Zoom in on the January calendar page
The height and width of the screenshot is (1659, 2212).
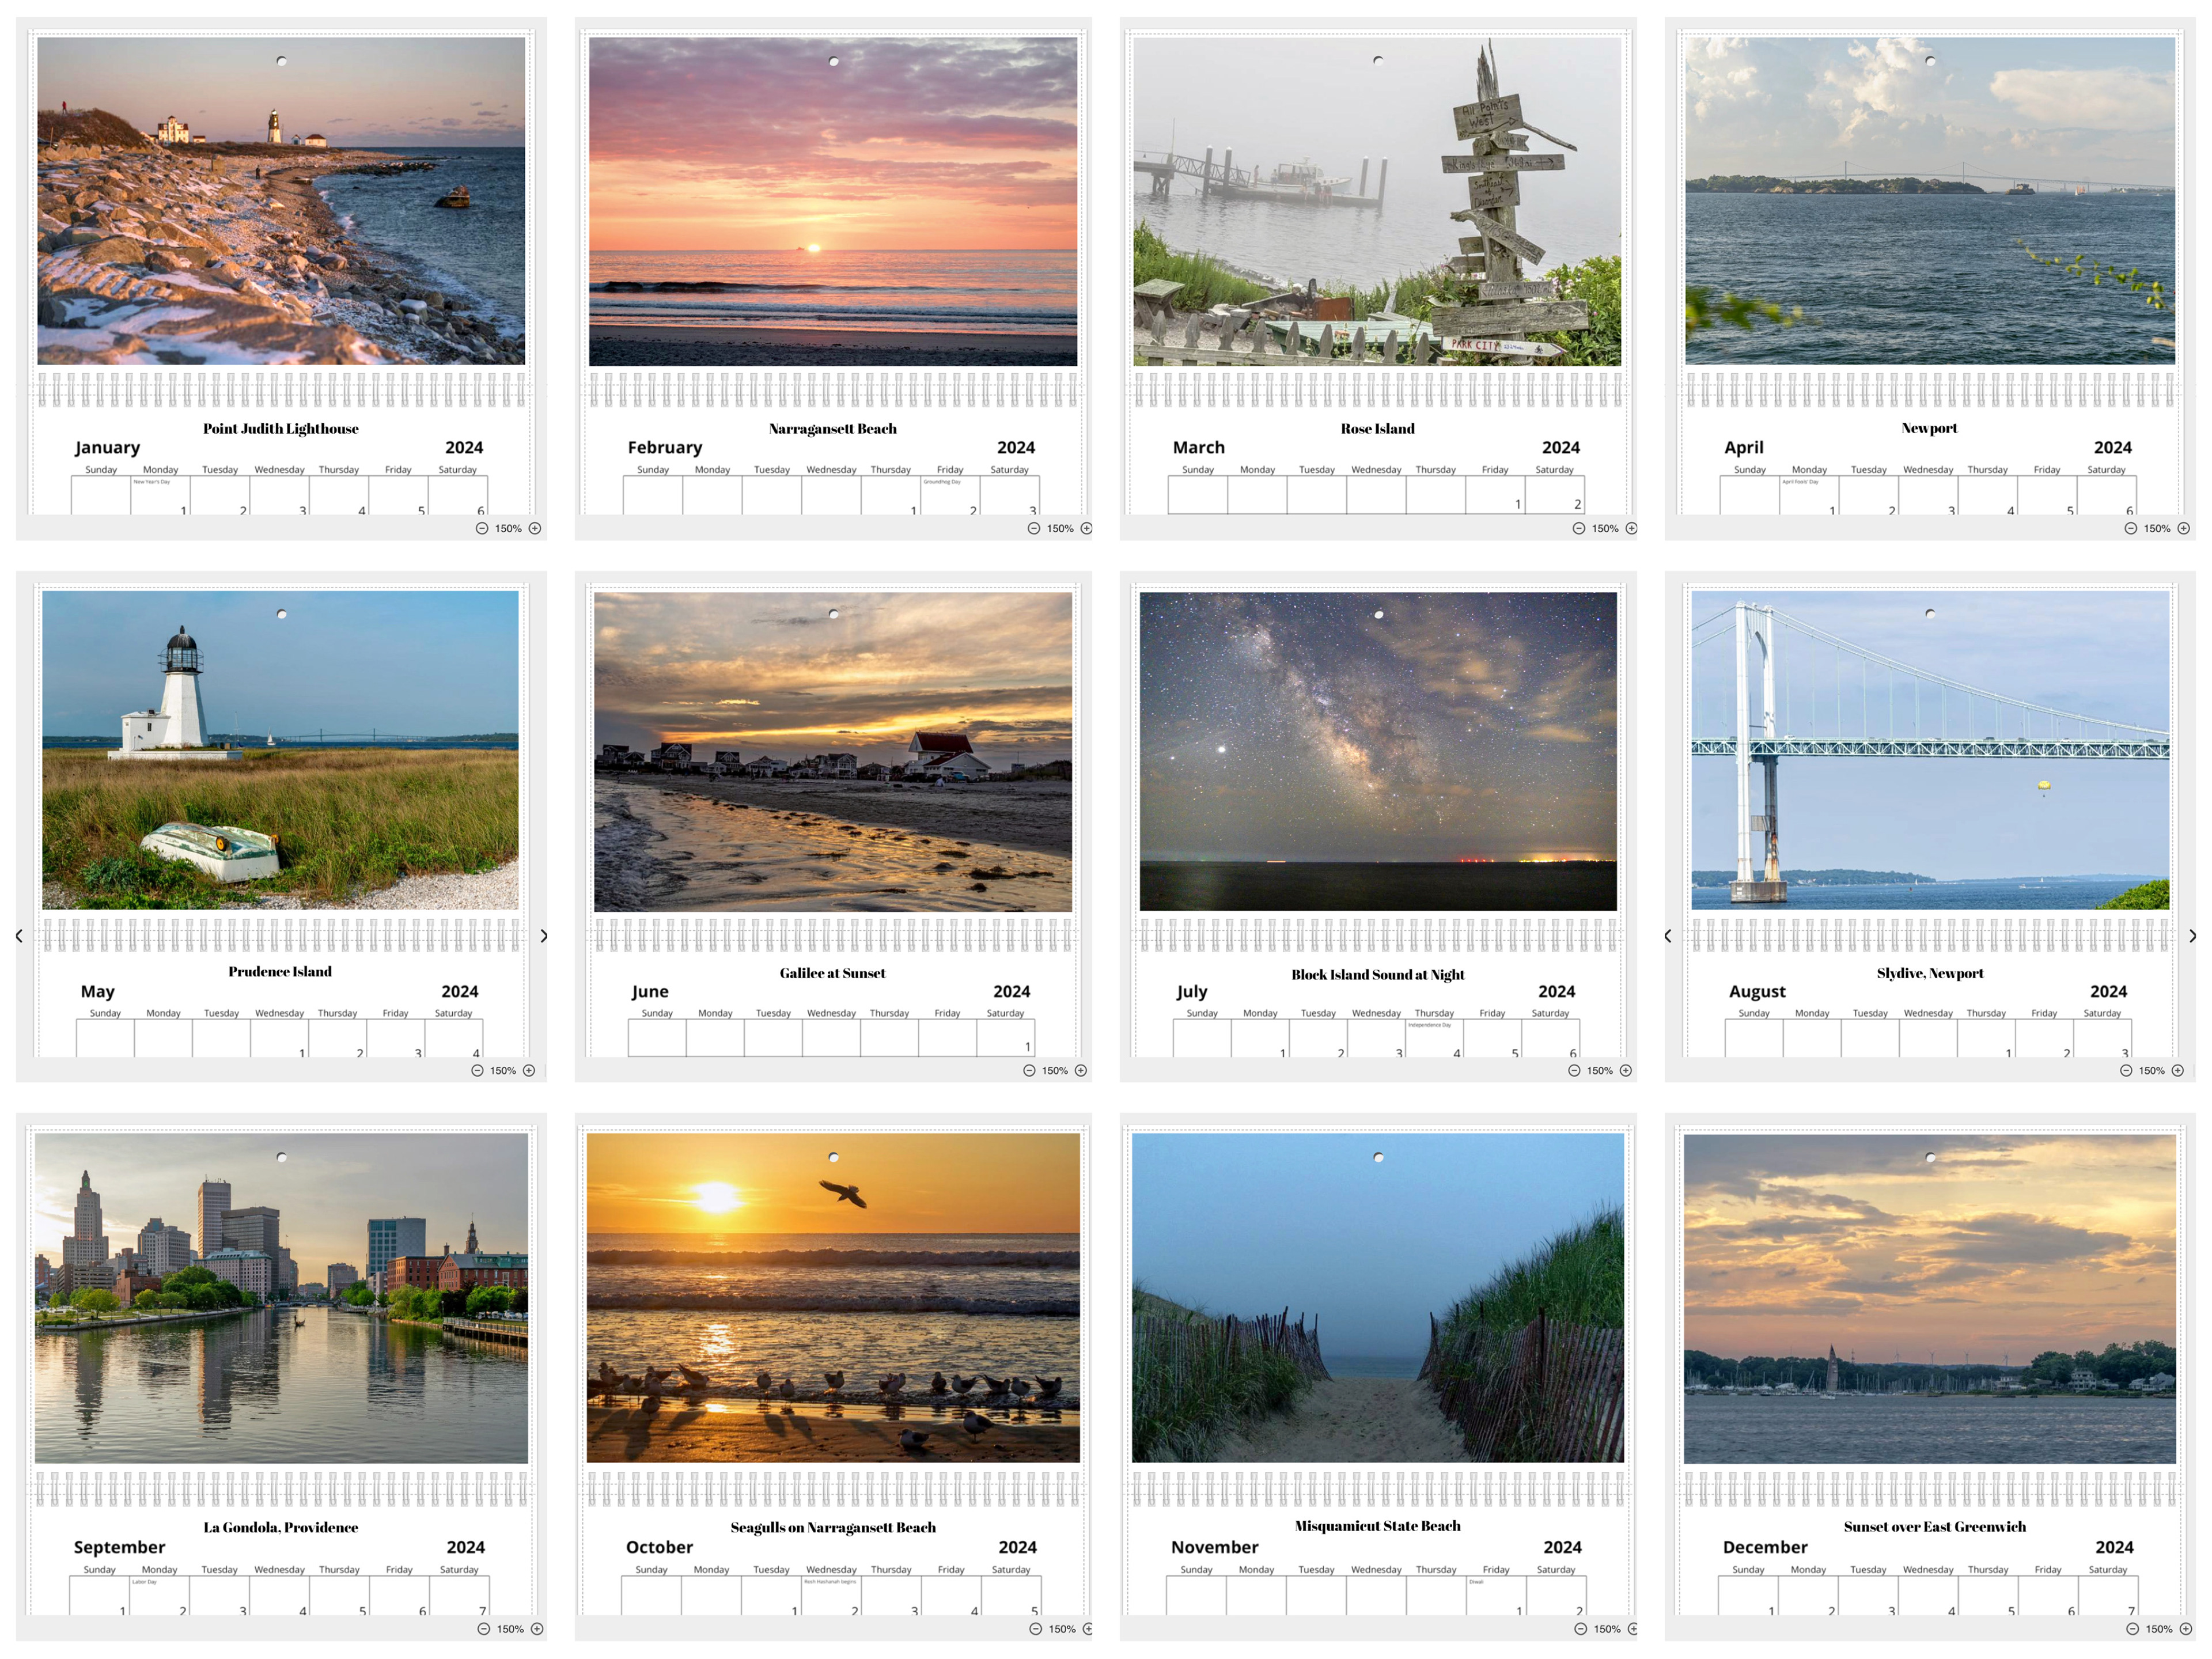[535, 528]
